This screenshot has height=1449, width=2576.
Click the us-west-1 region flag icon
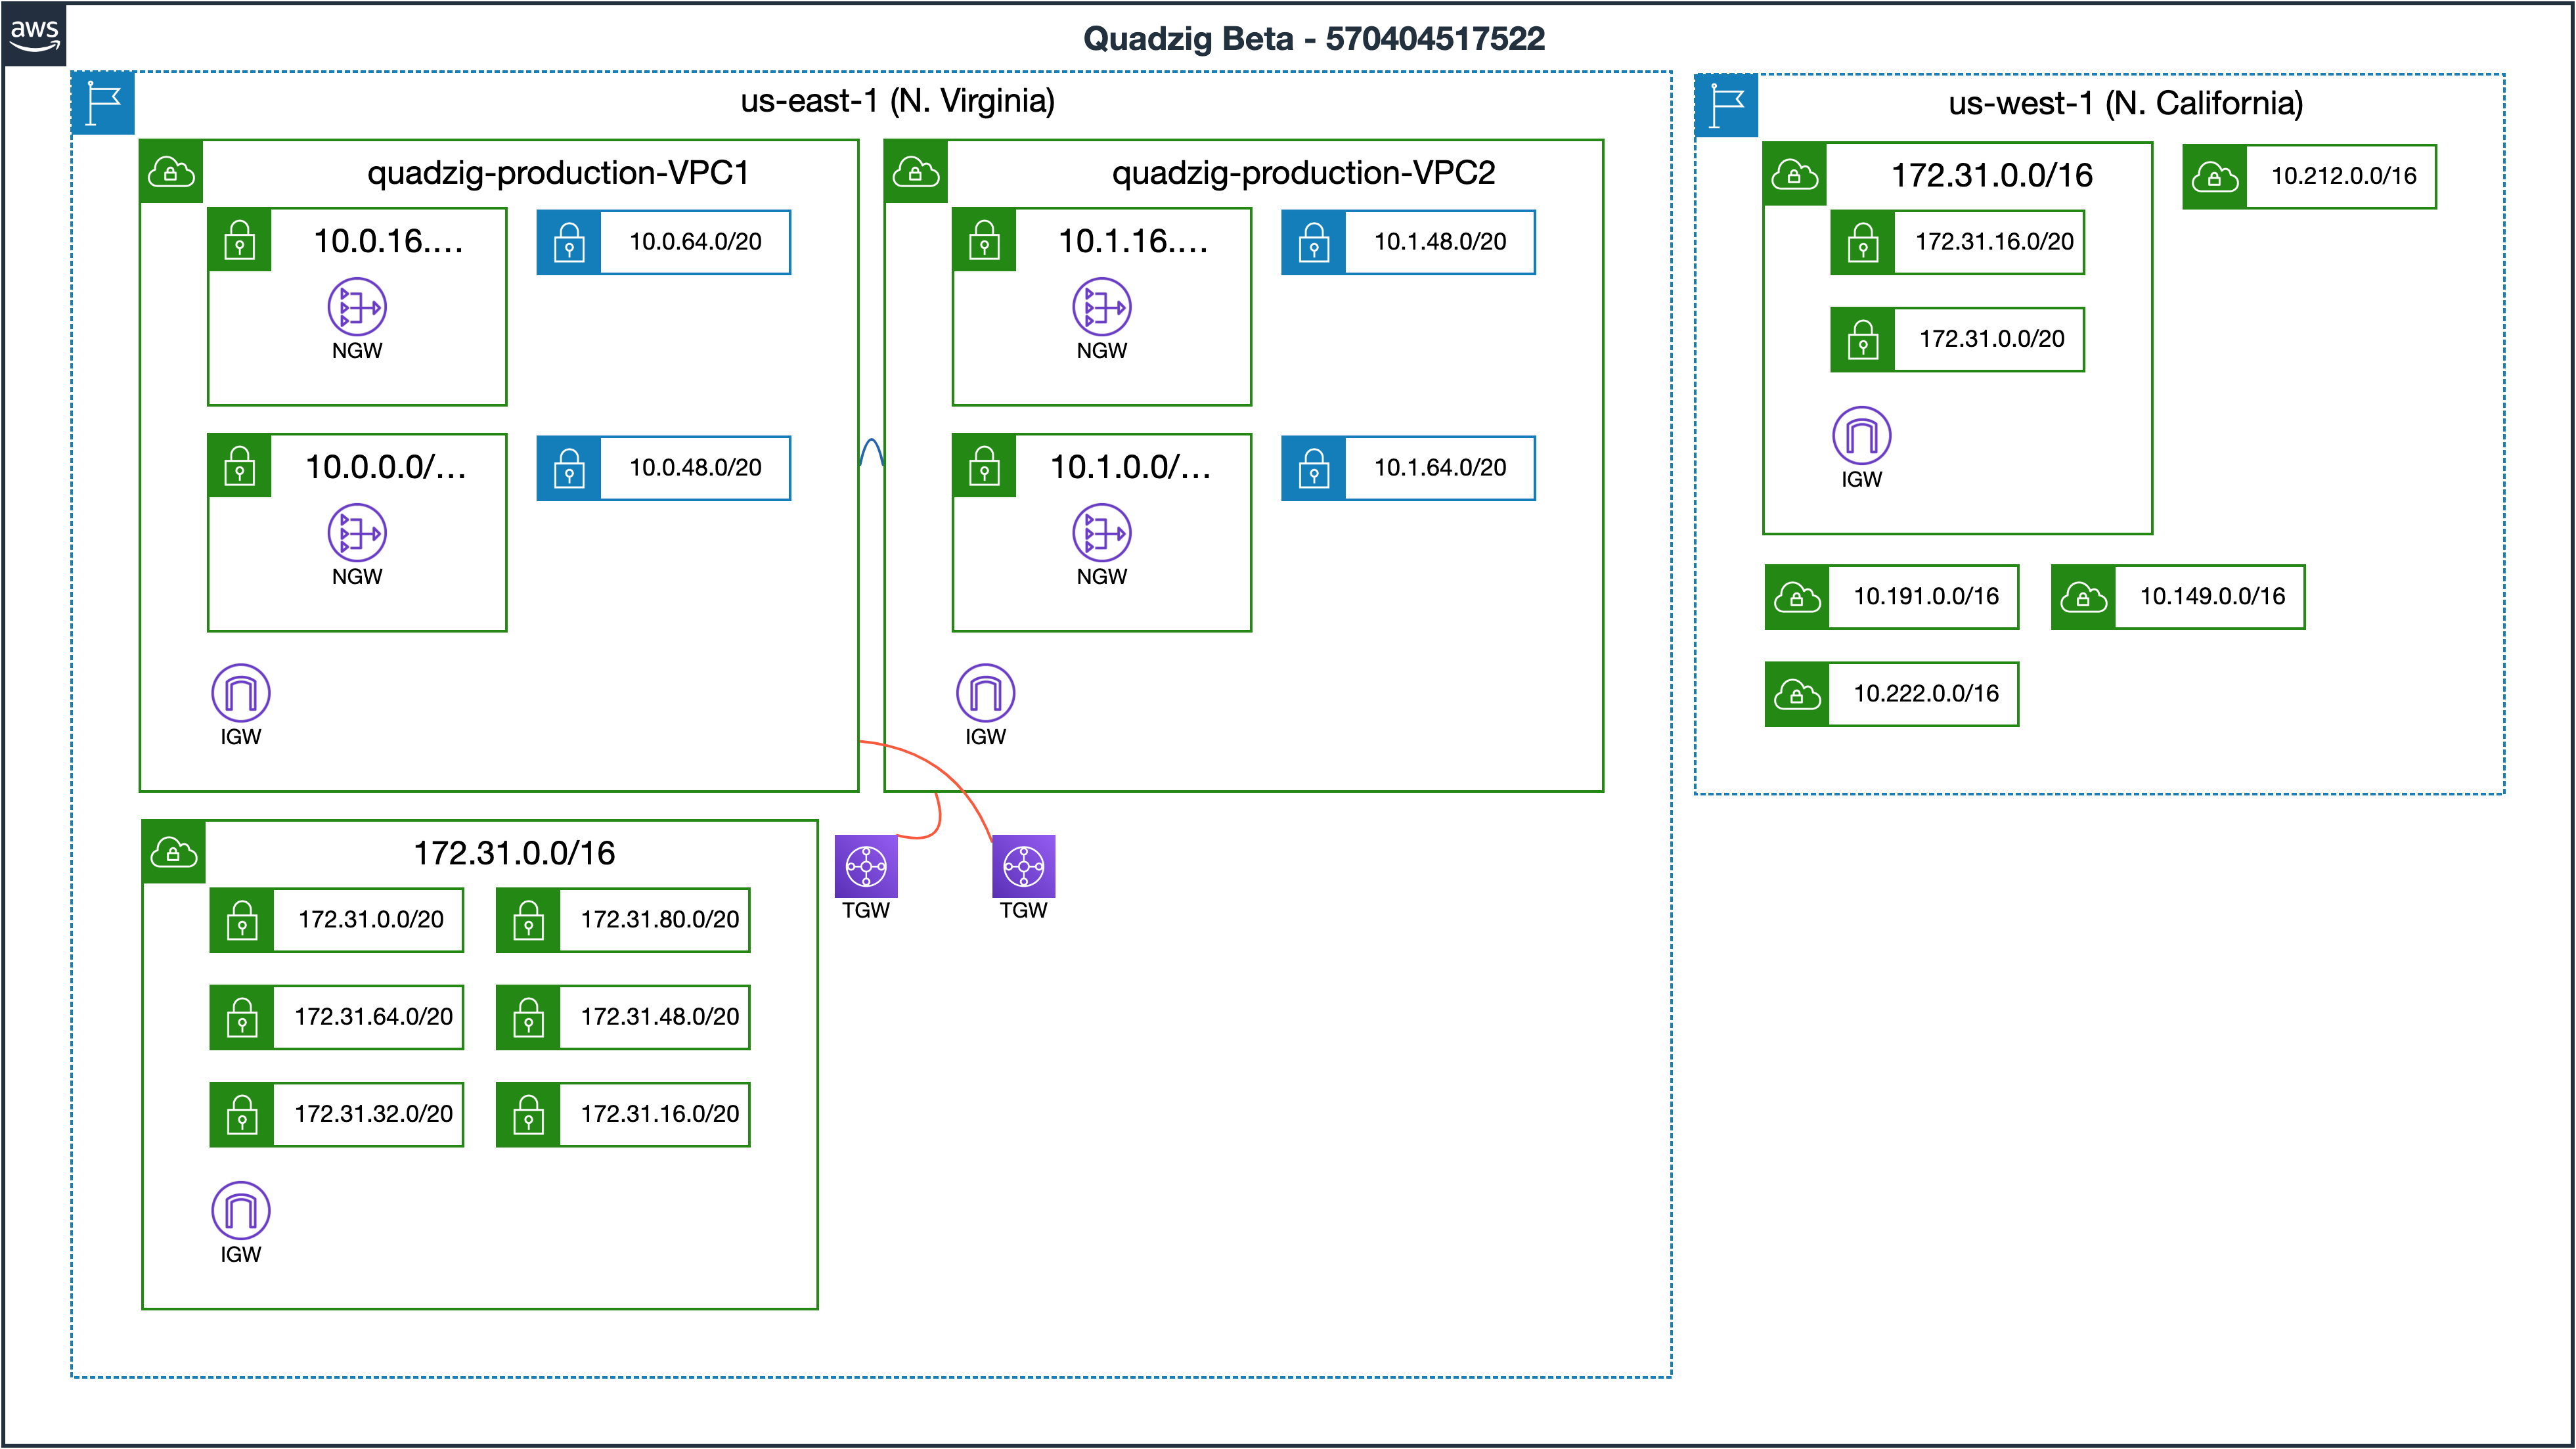[x=1727, y=106]
